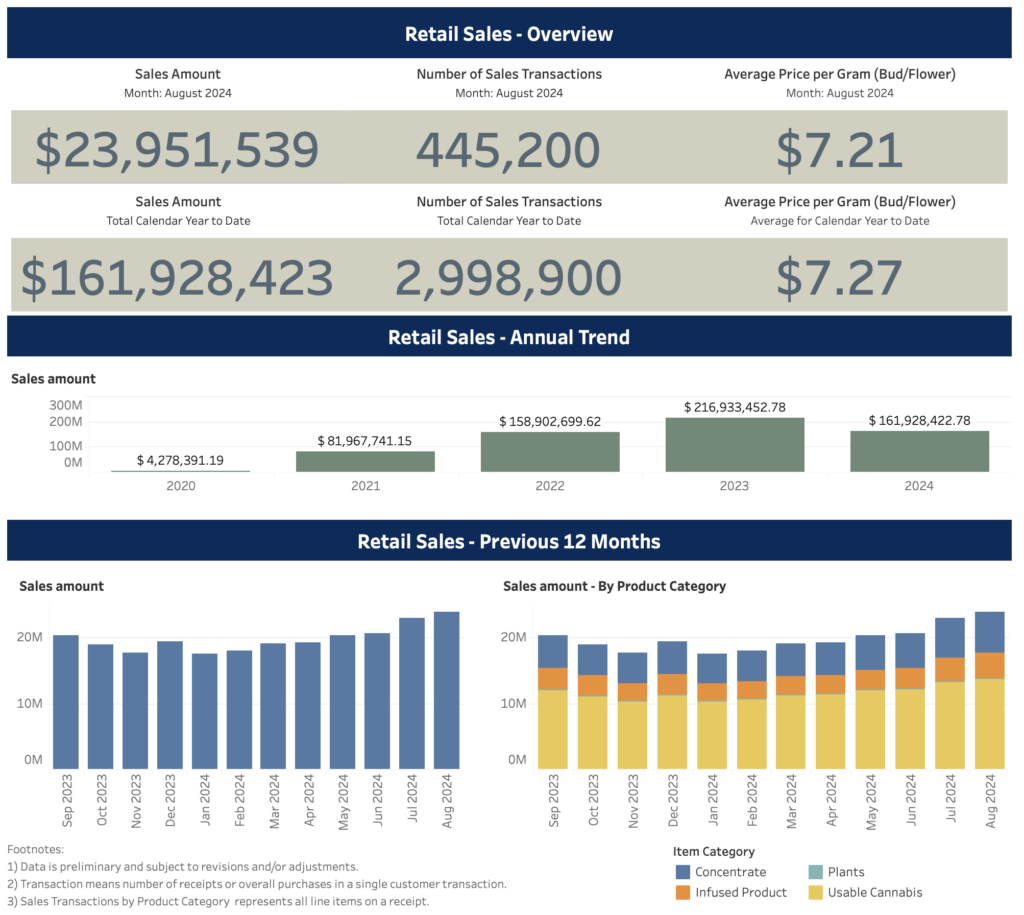Image resolution: width=1024 pixels, height=915 pixels.
Task: Click the Item Category legend title
Action: 712,851
